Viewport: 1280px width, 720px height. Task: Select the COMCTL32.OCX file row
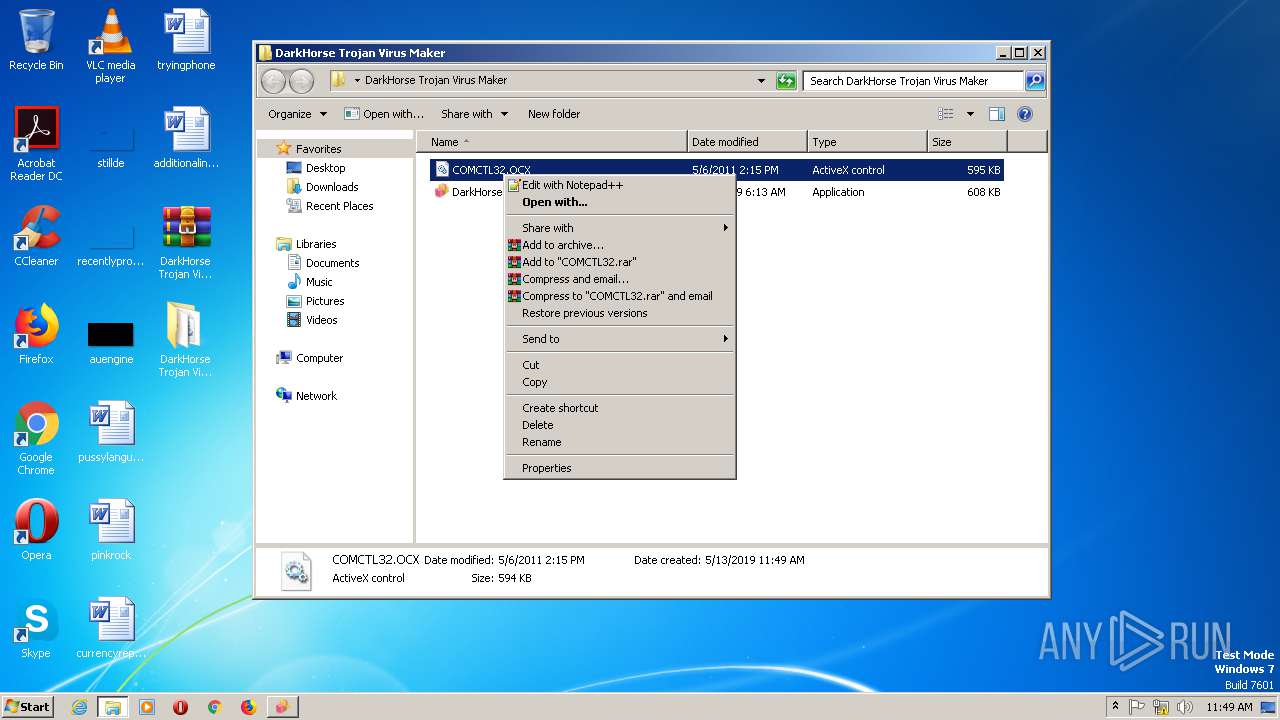[716, 170]
